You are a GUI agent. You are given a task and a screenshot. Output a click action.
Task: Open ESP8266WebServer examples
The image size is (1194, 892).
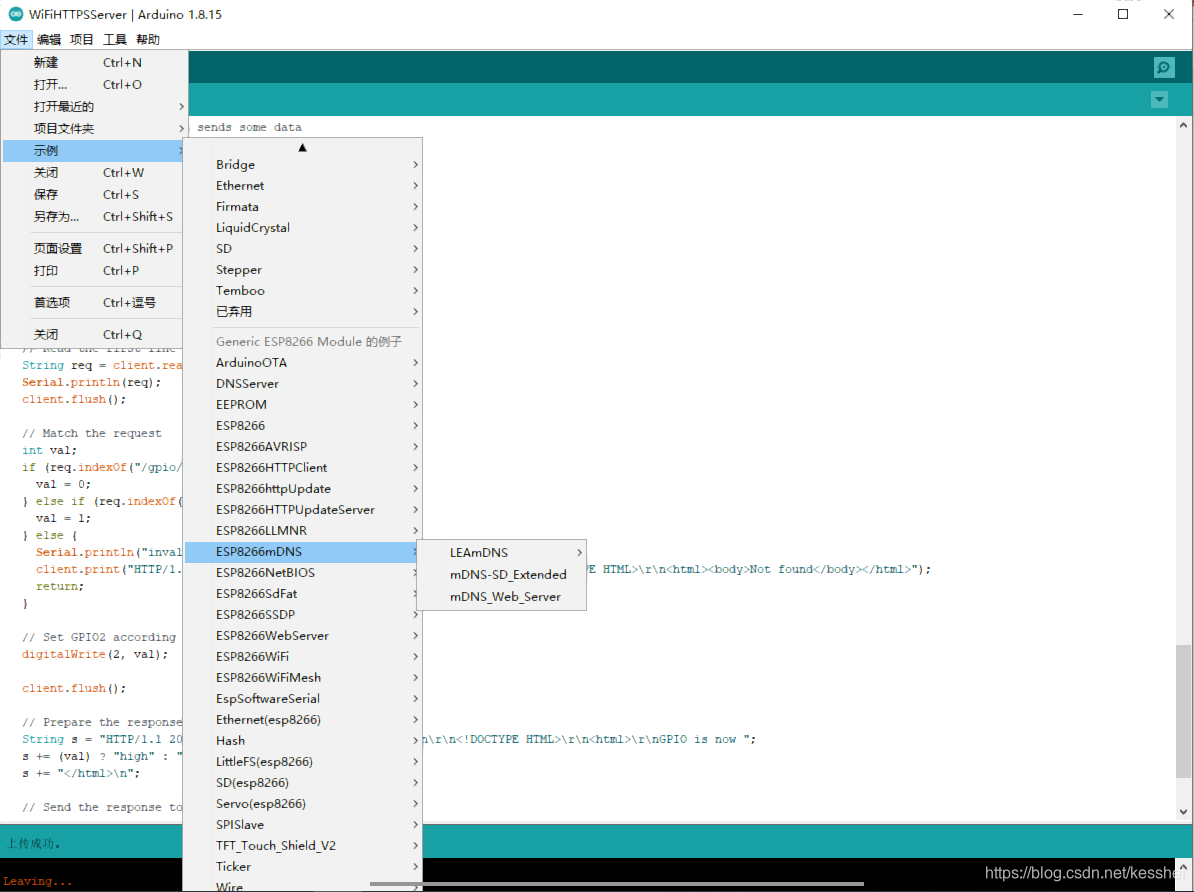click(x=303, y=636)
